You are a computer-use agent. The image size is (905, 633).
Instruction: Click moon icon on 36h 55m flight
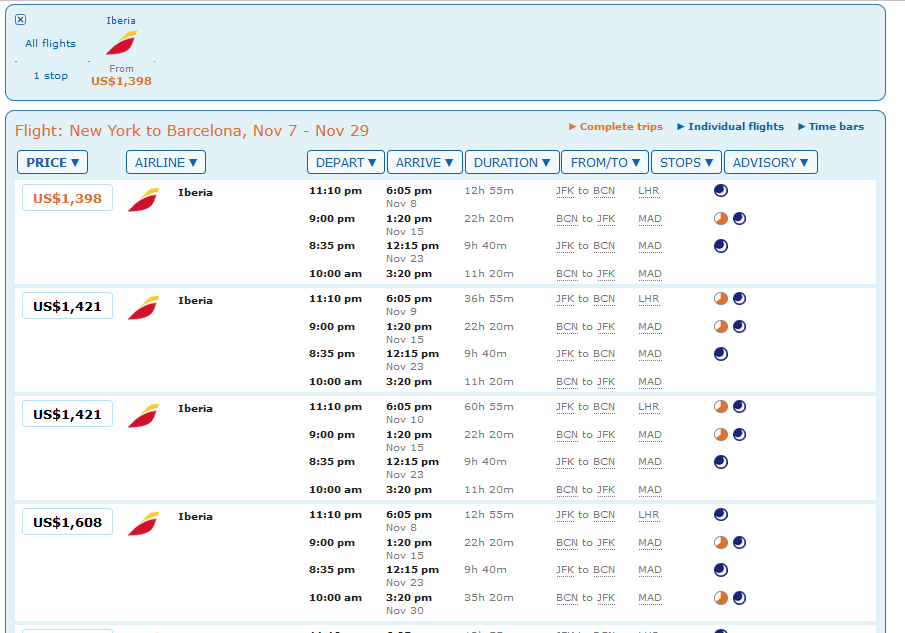pyautogui.click(x=739, y=298)
